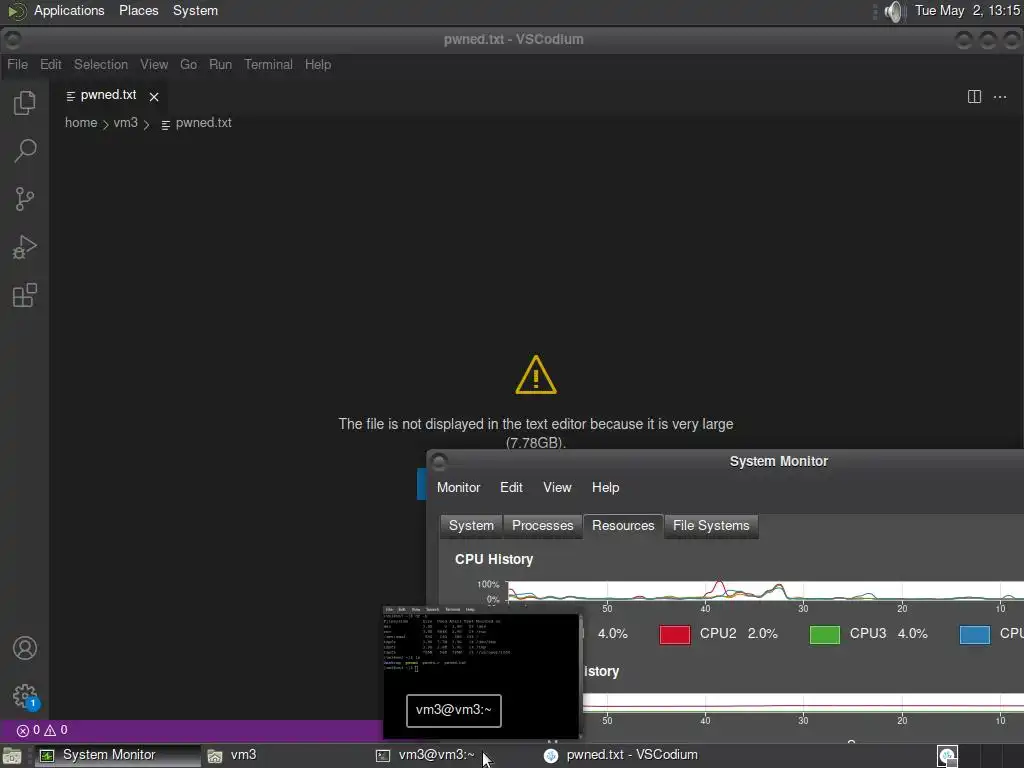Open the editor More Actions ellipsis
Screen dimensions: 1024x768
[1000, 97]
